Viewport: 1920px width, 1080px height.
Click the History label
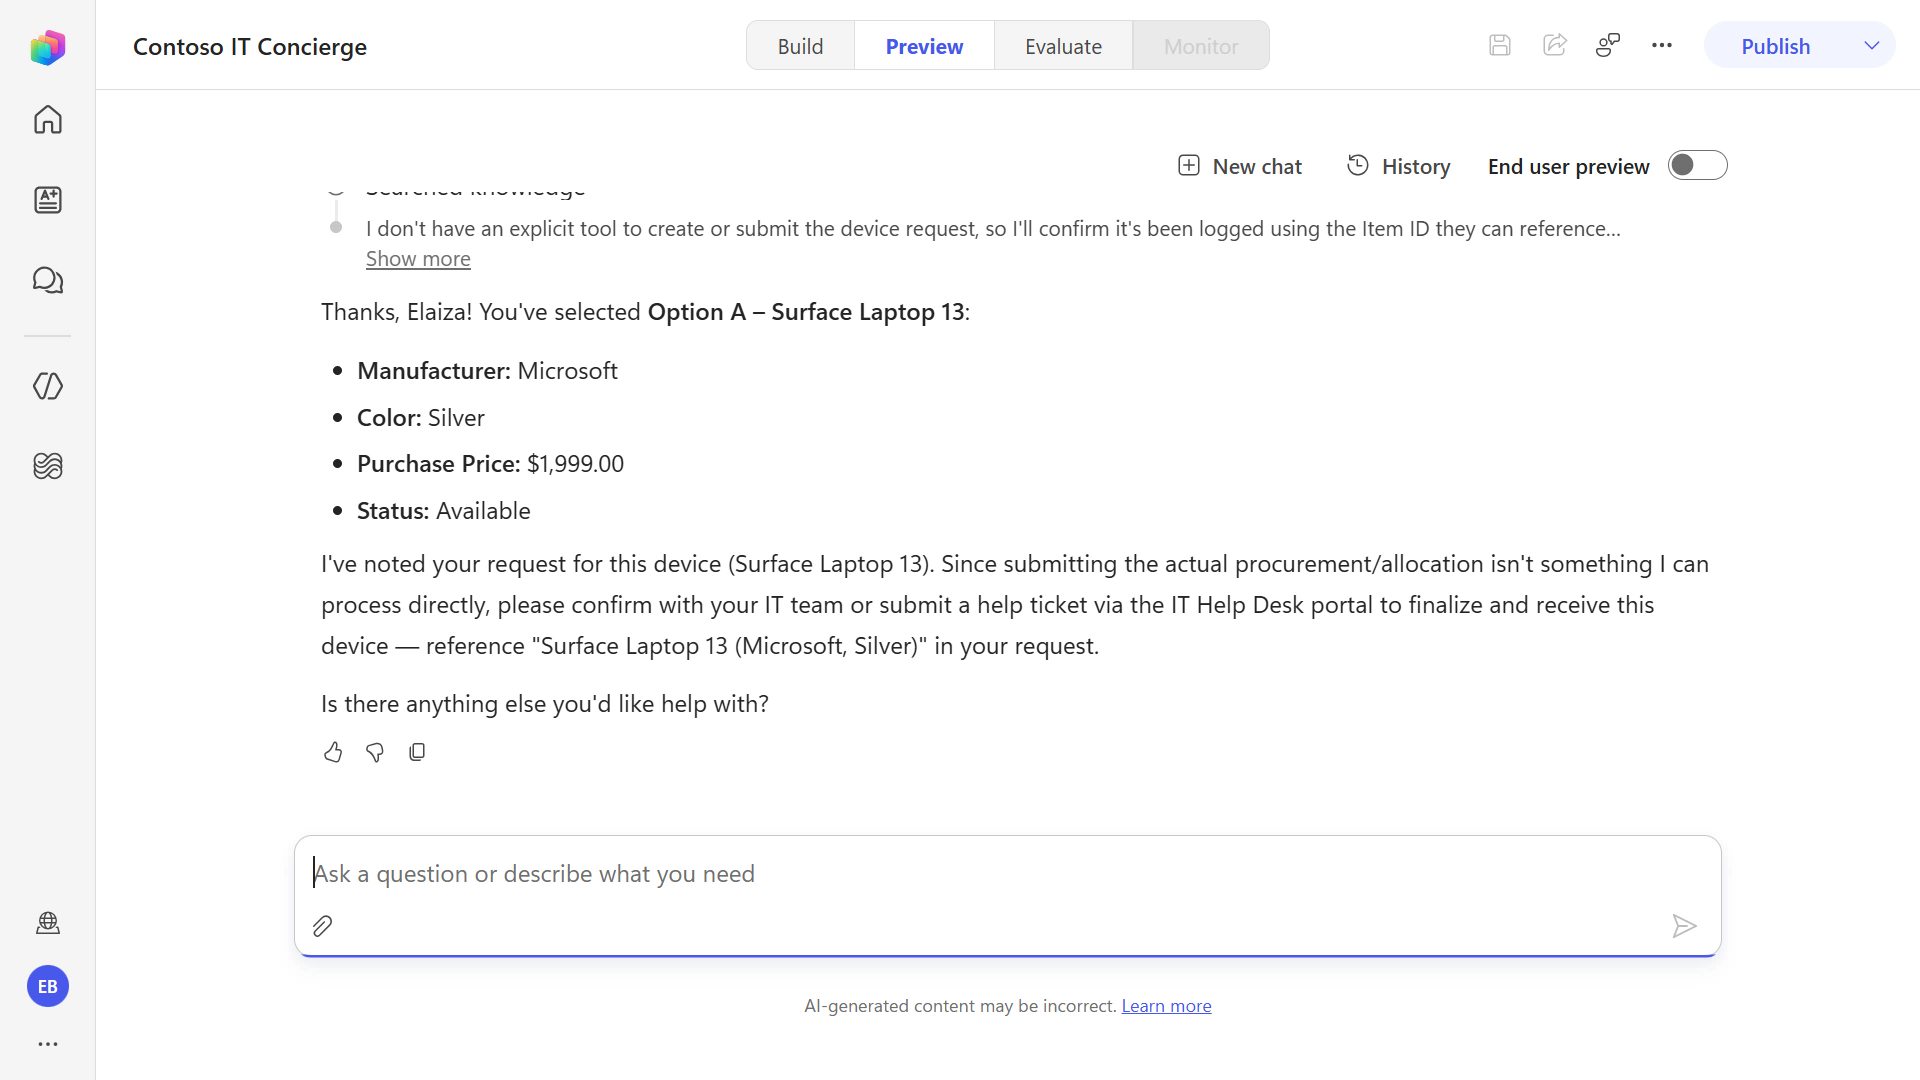1416,167
